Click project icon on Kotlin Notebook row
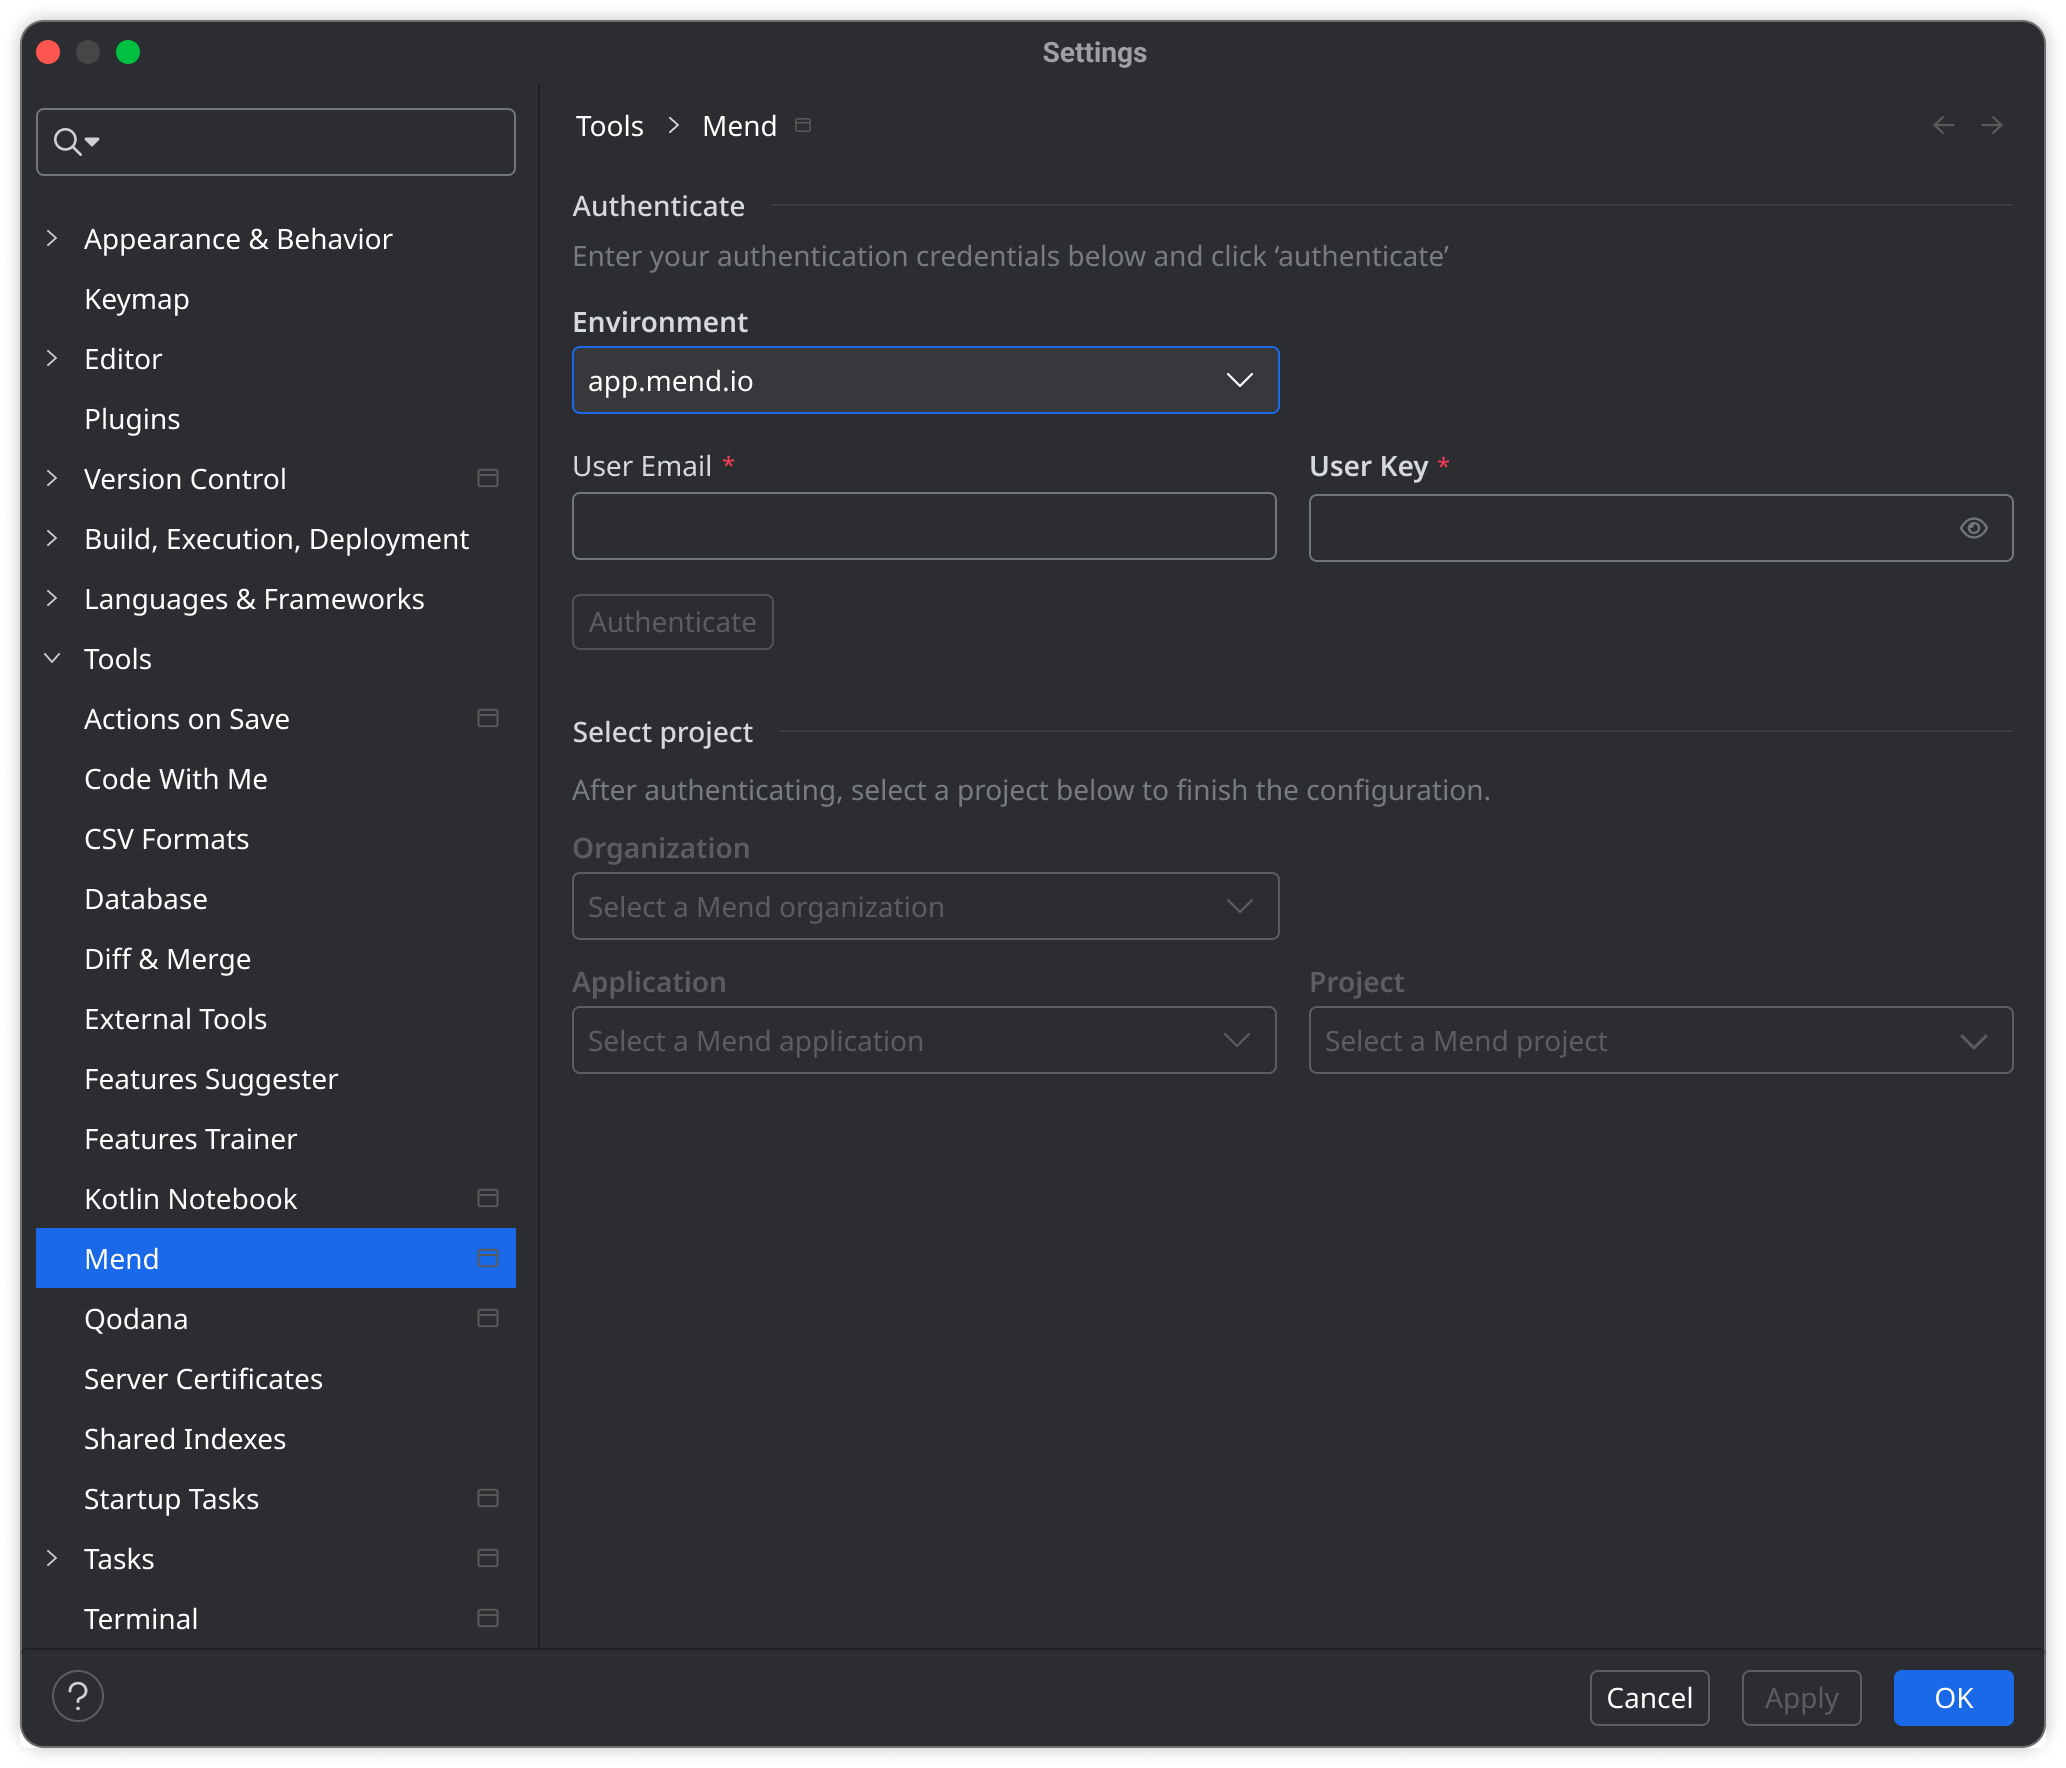The height and width of the screenshot is (1768, 2066). [x=488, y=1199]
